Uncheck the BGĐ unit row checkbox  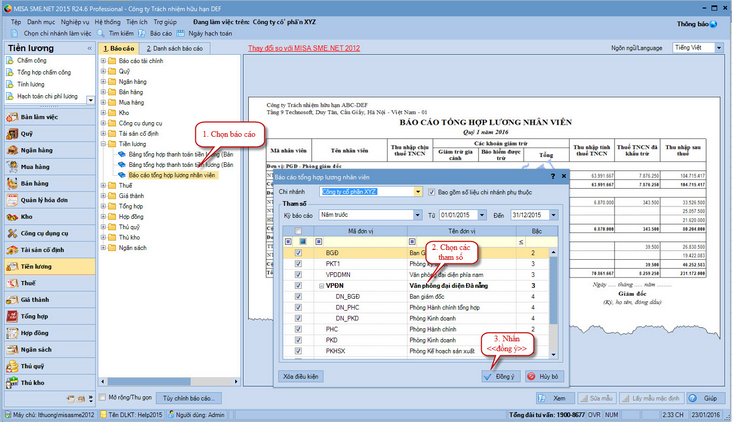pyautogui.click(x=298, y=253)
